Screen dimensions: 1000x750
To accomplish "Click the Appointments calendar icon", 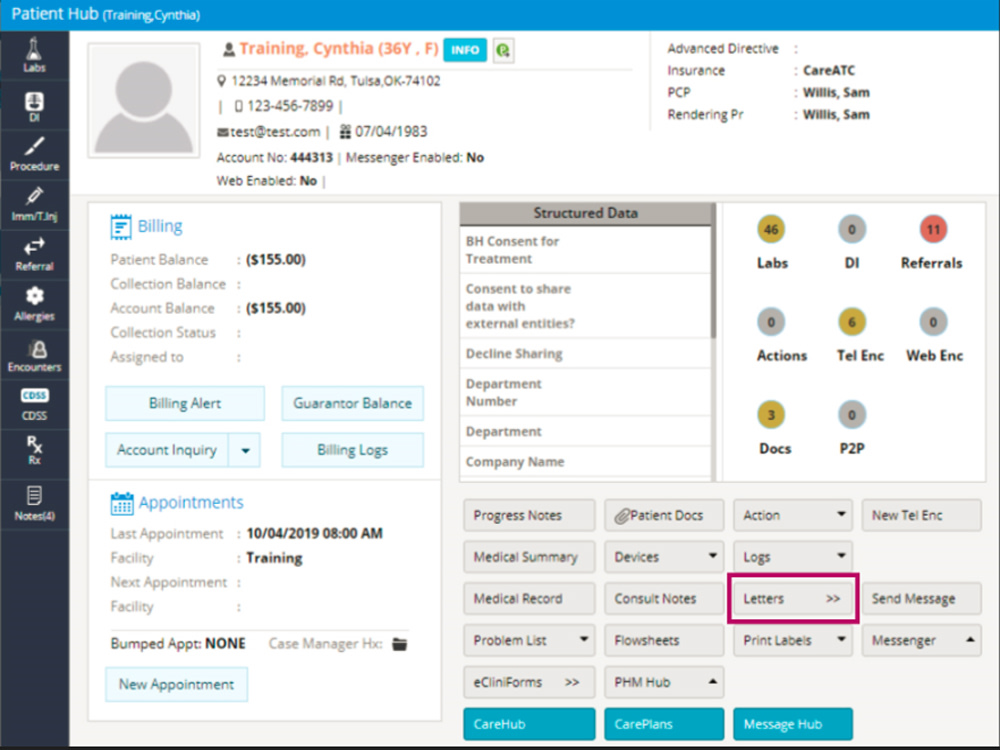I will point(122,503).
